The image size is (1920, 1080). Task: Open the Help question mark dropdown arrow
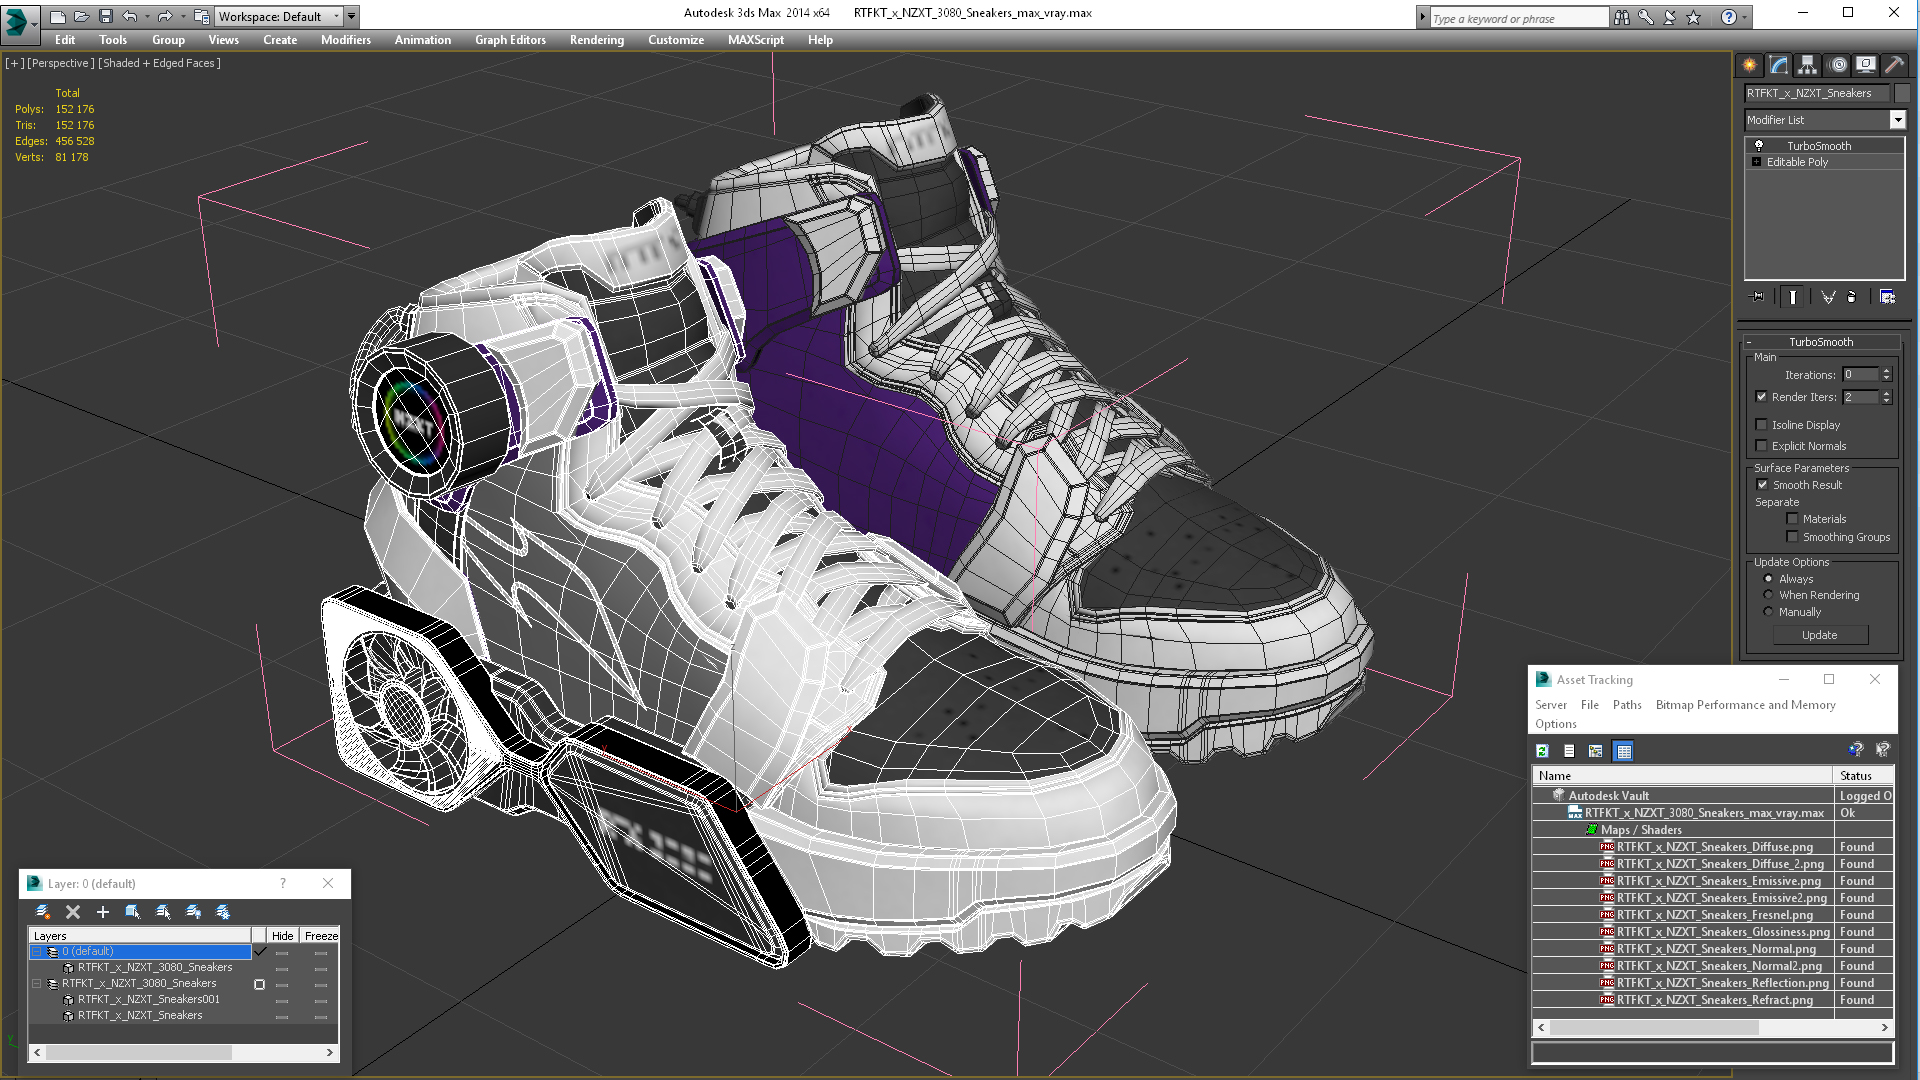(x=1746, y=17)
